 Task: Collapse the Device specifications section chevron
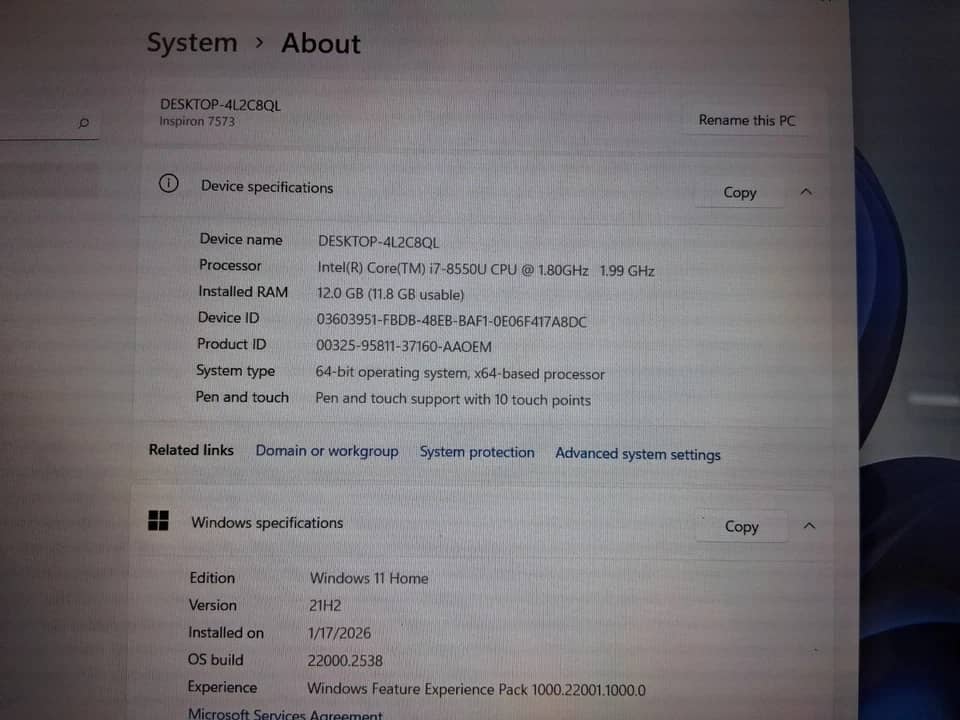tap(806, 192)
